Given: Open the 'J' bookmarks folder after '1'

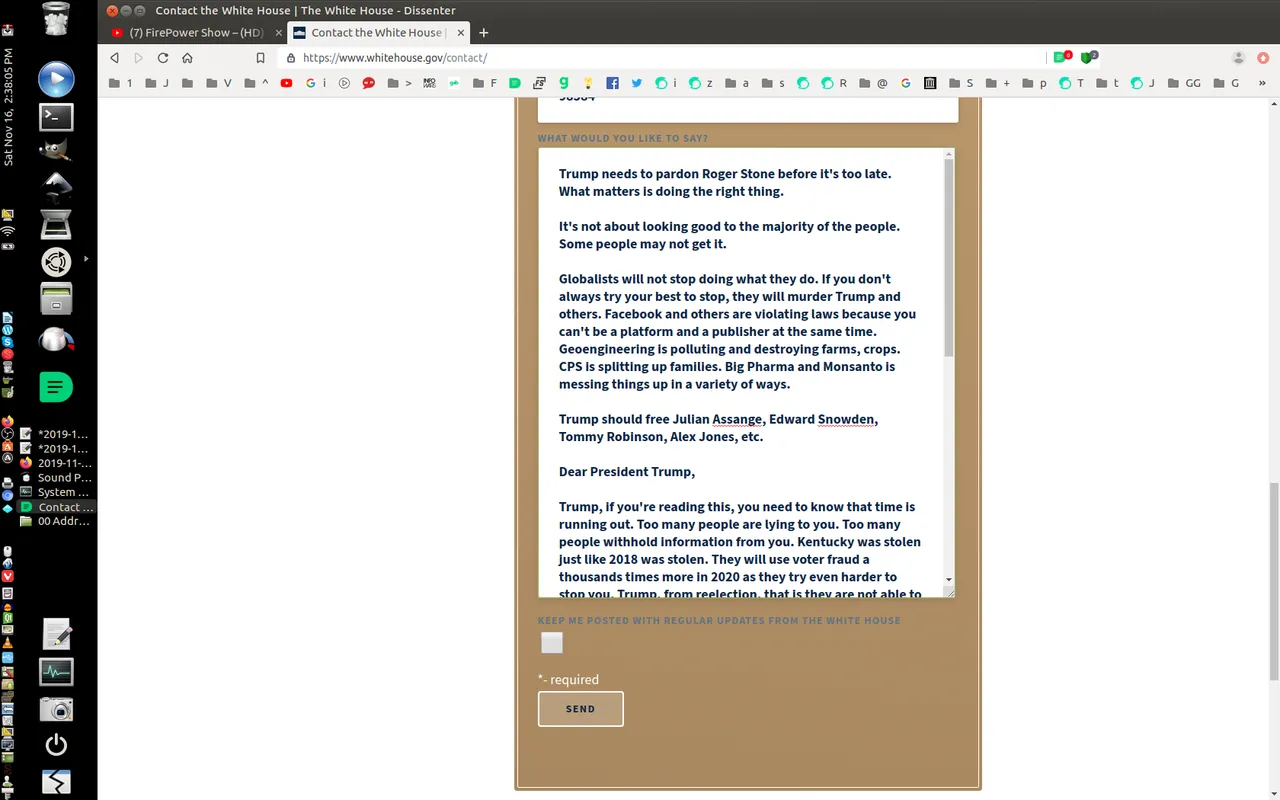Looking at the screenshot, I should pos(157,84).
